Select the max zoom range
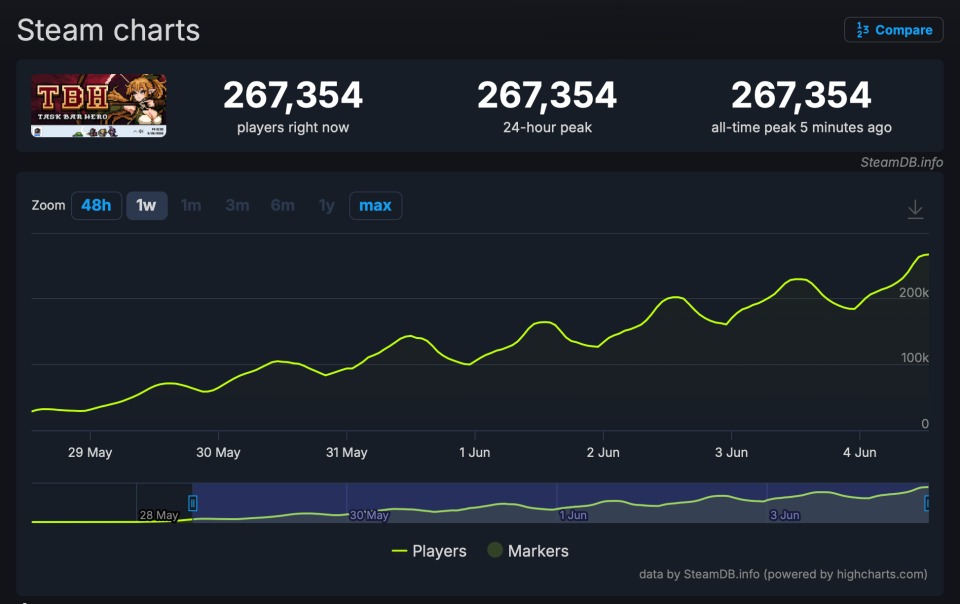The height and width of the screenshot is (604, 960). tap(375, 206)
